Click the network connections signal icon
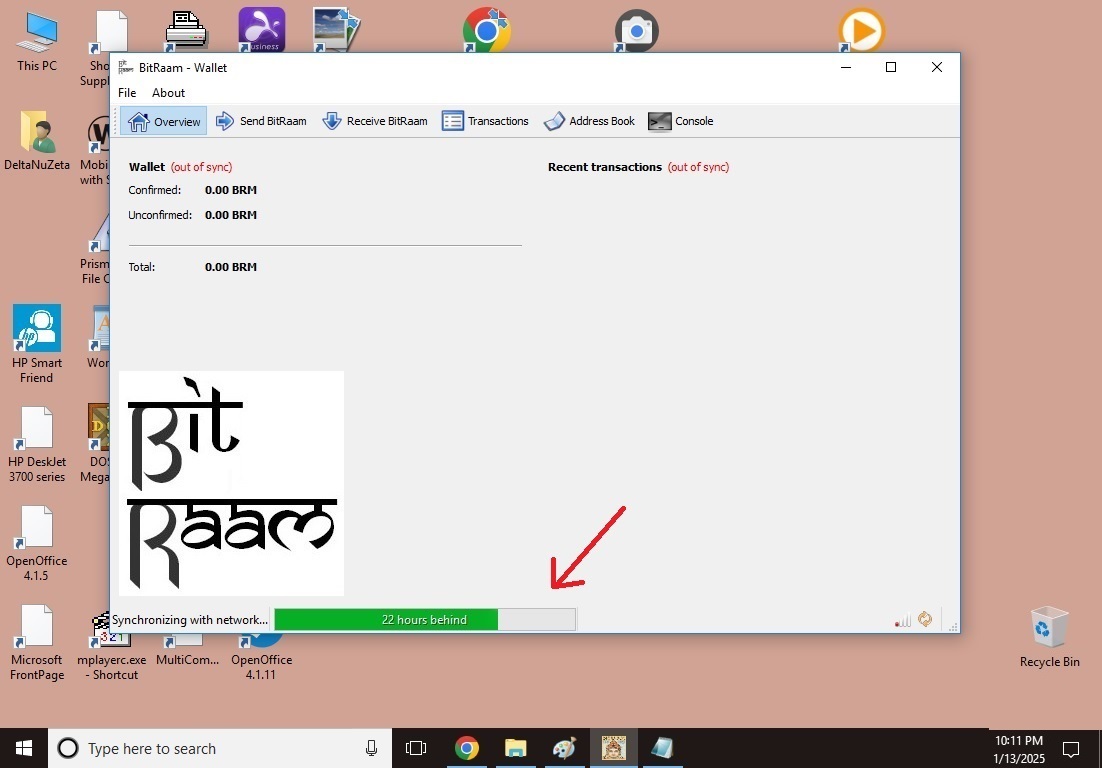 [903, 620]
